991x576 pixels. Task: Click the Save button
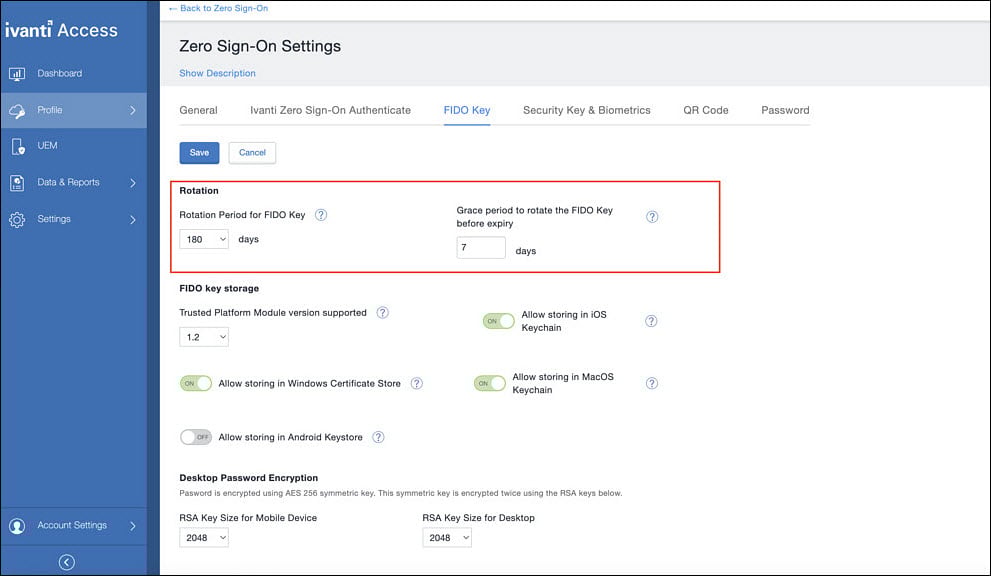coord(199,152)
